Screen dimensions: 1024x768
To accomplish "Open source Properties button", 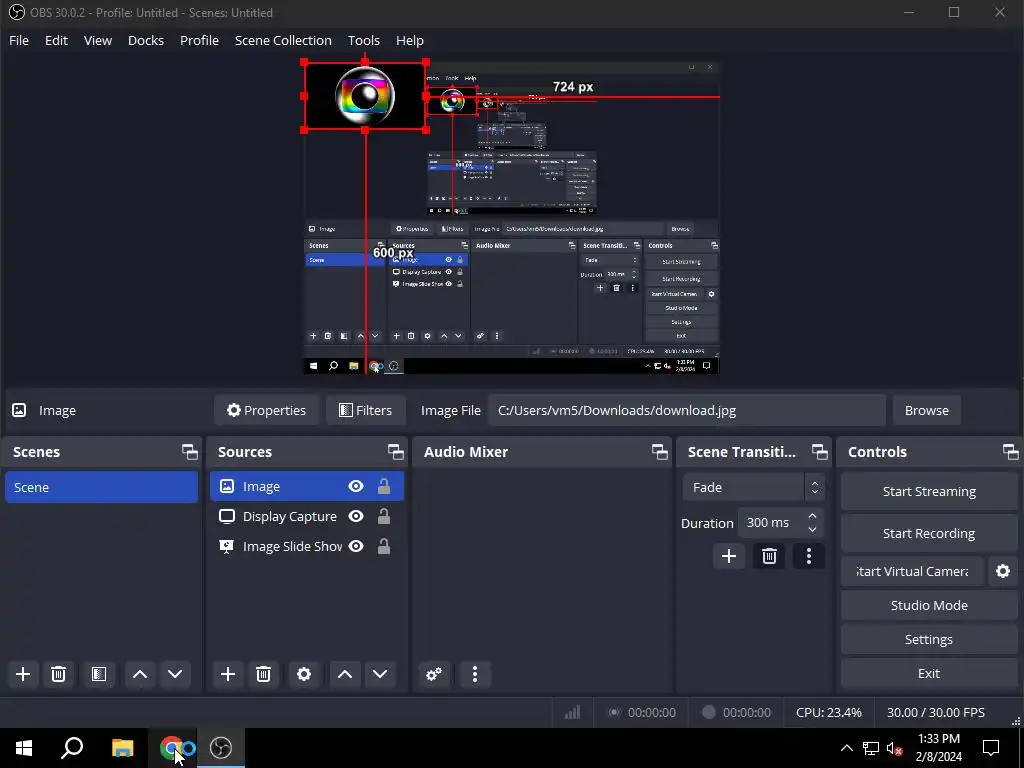I will (266, 410).
